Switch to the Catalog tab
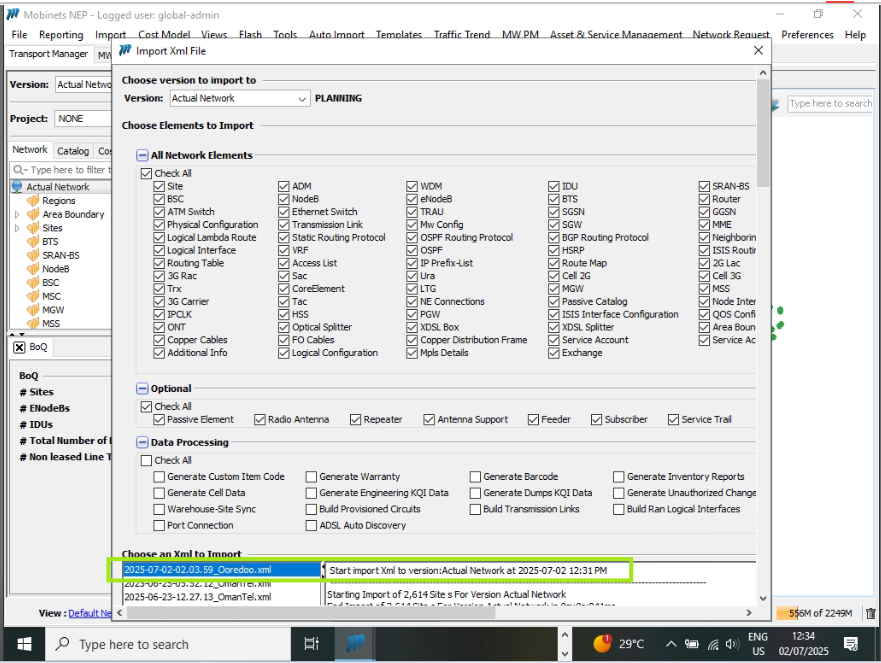Screen dimensions: 881x663 pyautogui.click(x=72, y=151)
